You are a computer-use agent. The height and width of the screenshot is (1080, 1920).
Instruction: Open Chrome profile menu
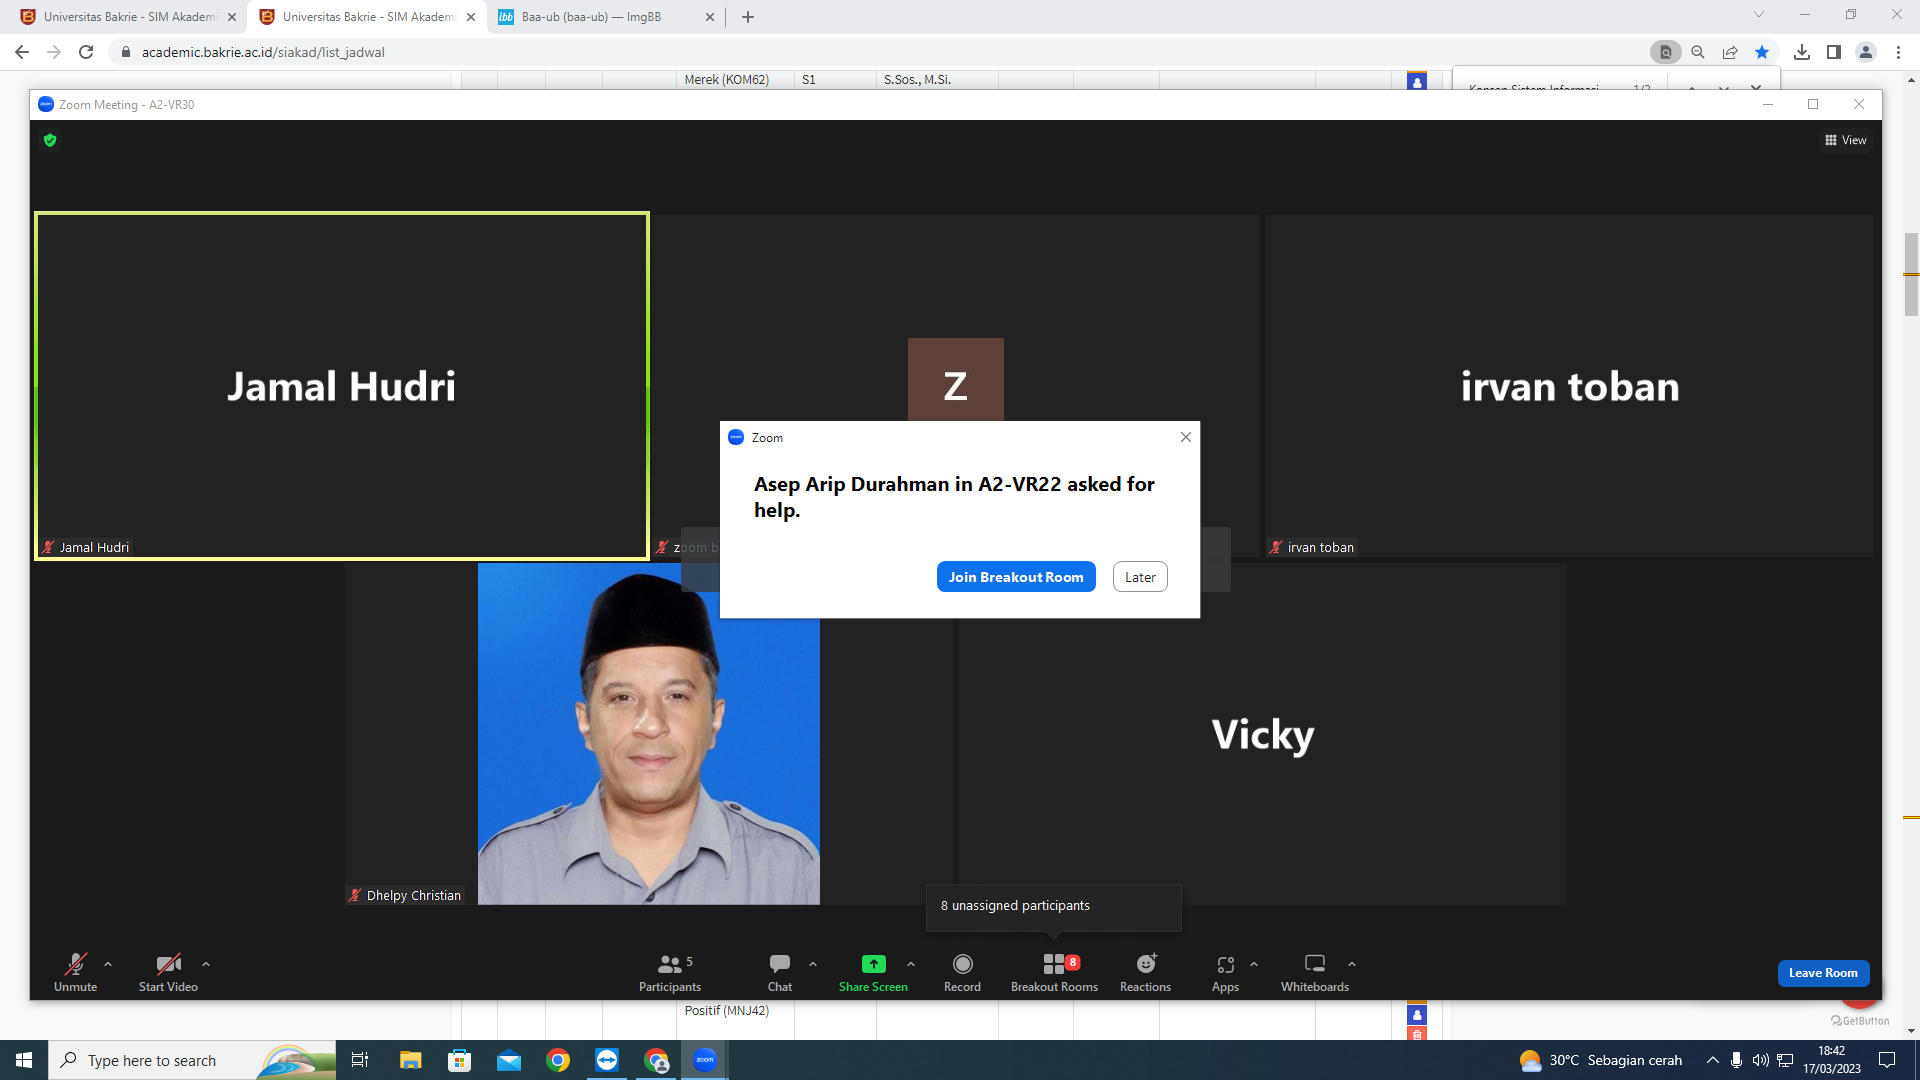click(1866, 52)
